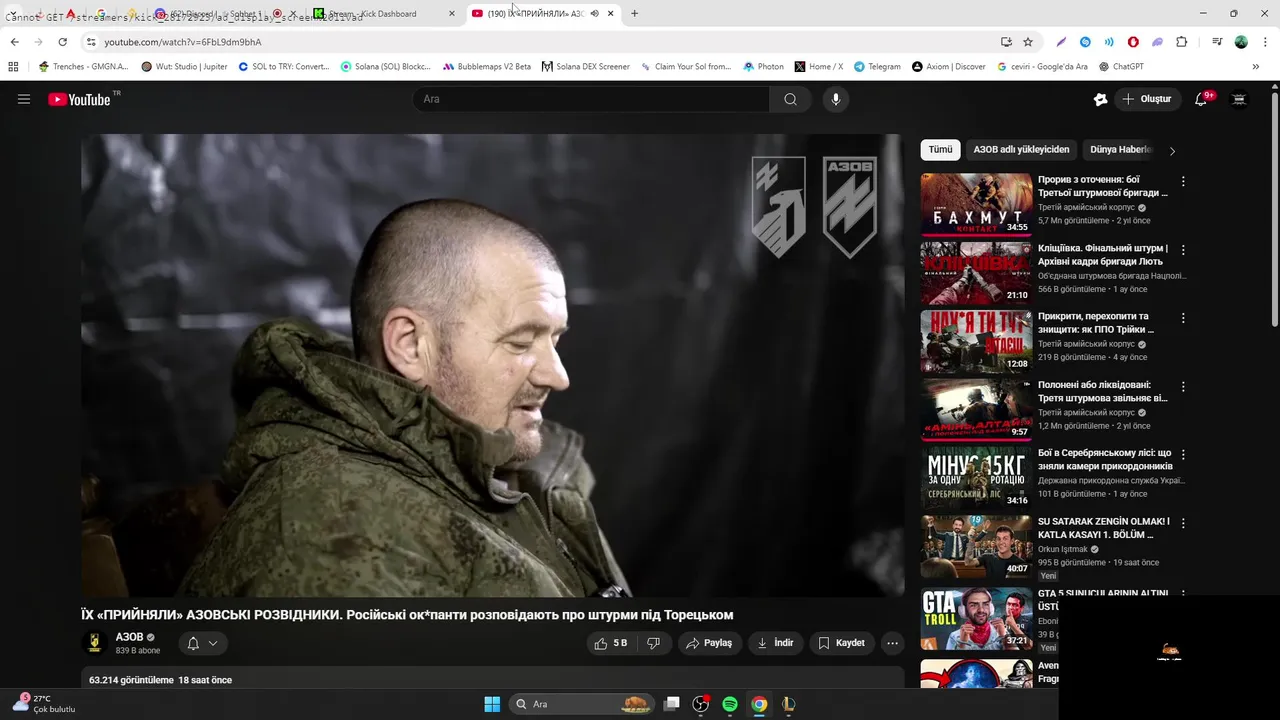The width and height of the screenshot is (1280, 720).
Task: Start voice search with microphone icon
Action: pos(836,99)
